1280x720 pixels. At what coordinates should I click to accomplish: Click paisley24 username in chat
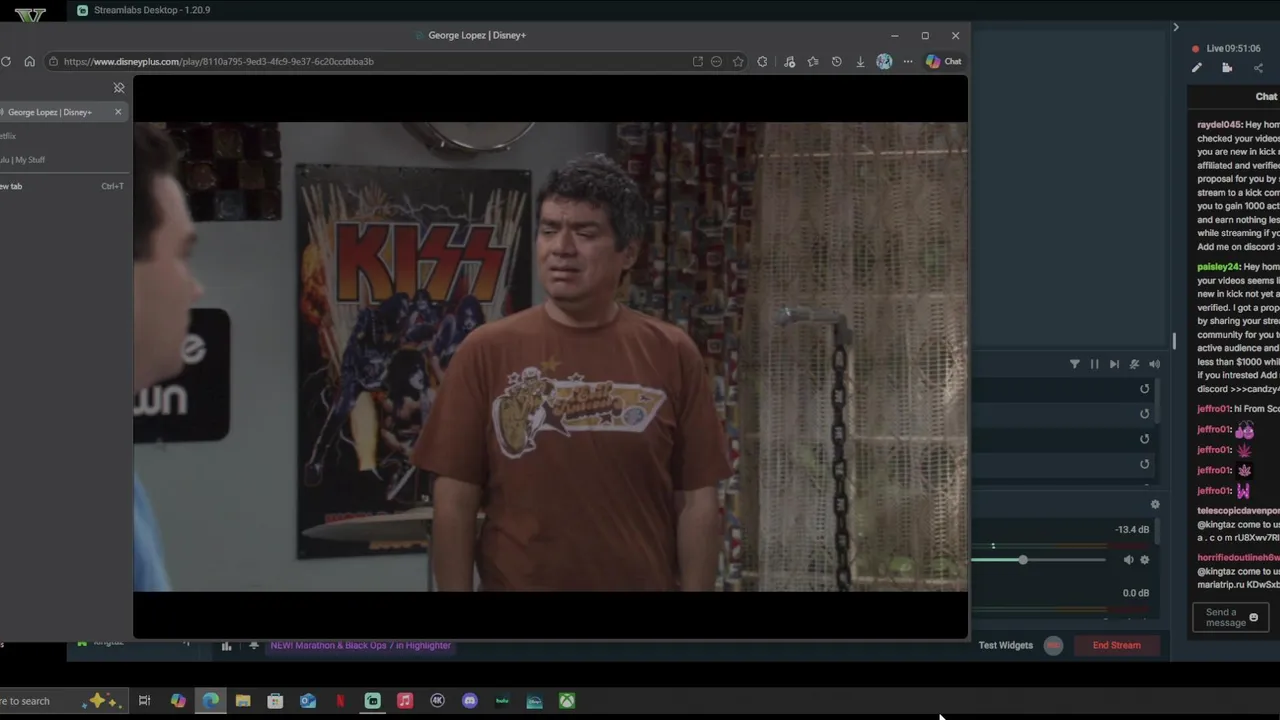1218,267
